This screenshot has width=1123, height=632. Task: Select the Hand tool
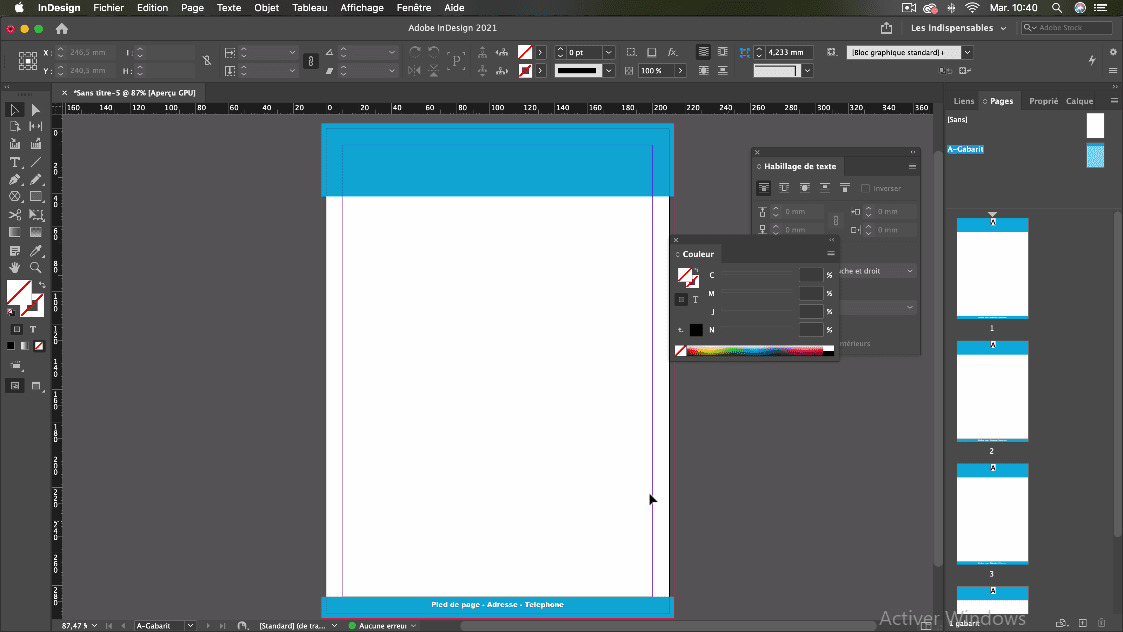tap(14, 267)
